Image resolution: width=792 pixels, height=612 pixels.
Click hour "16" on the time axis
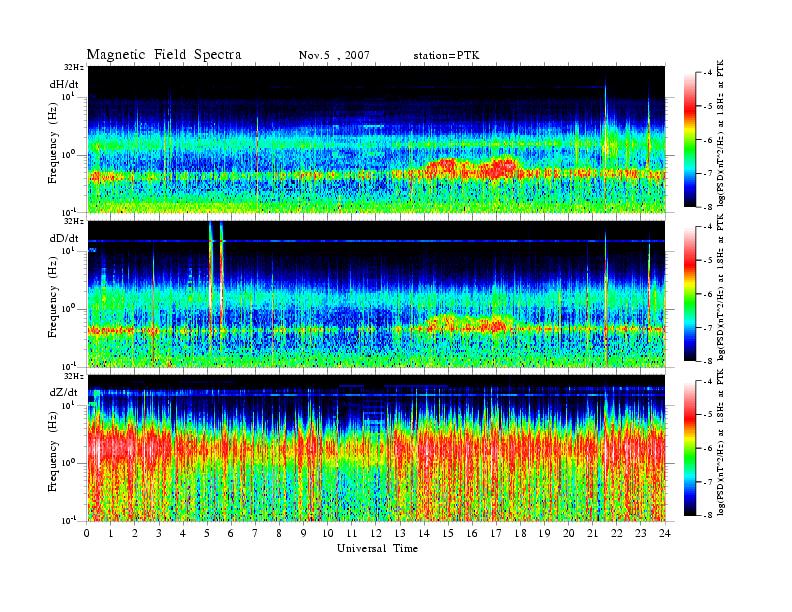coord(472,533)
